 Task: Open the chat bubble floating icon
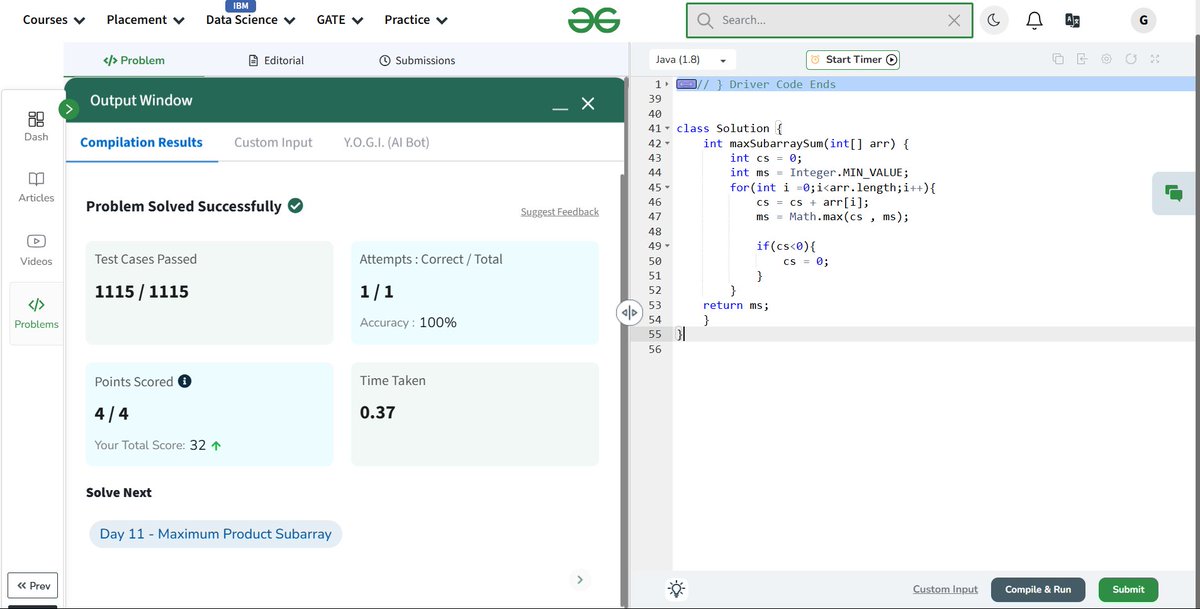click(1174, 193)
